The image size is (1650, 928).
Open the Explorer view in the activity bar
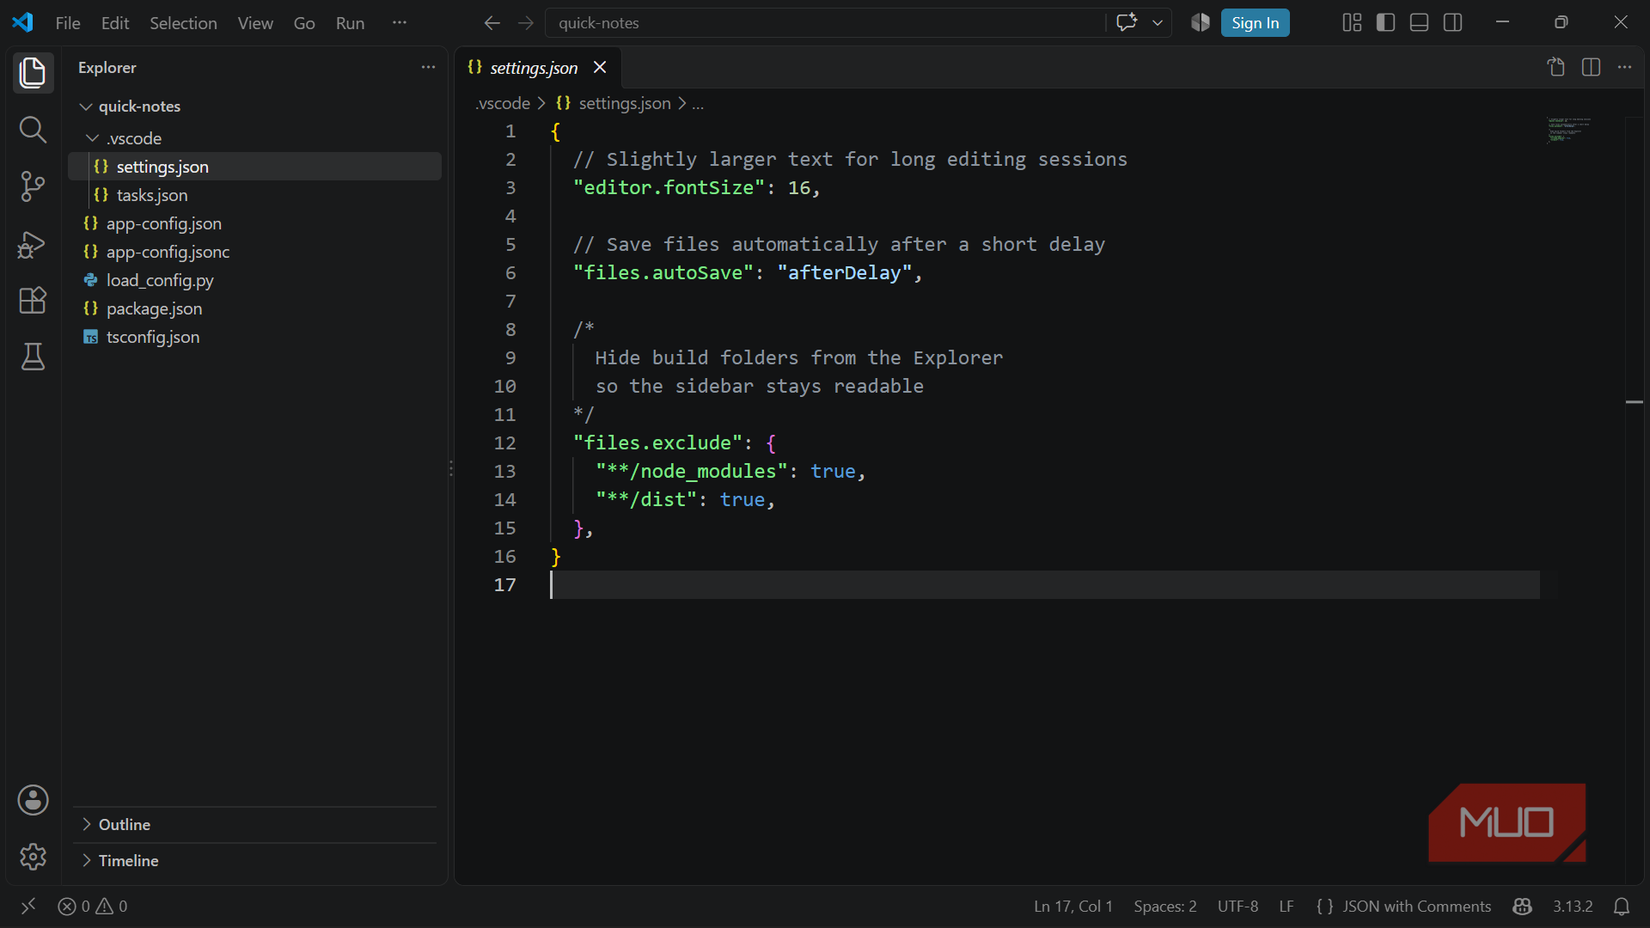pos(33,73)
